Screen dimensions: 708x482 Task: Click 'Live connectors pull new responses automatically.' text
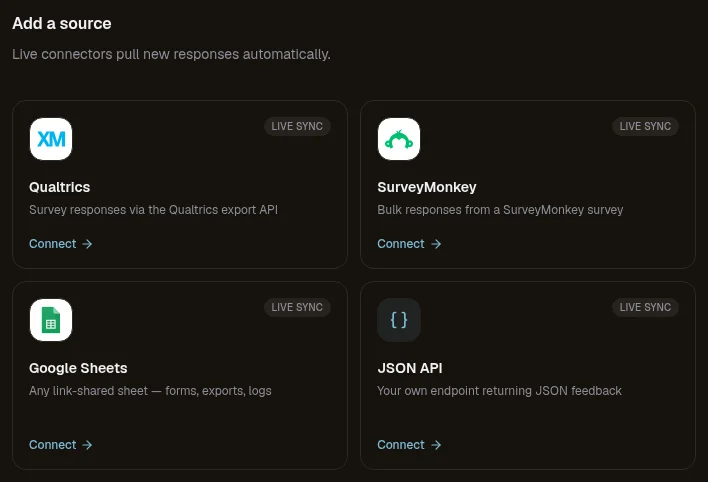coord(171,54)
